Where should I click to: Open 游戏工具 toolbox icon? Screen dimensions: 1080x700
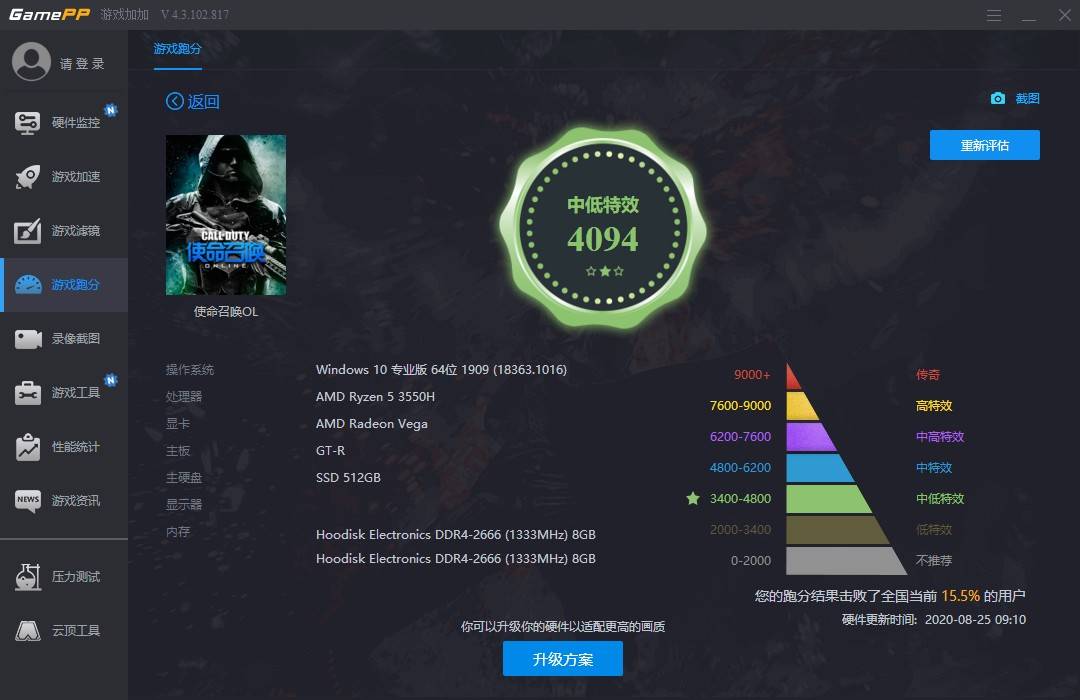(28, 393)
